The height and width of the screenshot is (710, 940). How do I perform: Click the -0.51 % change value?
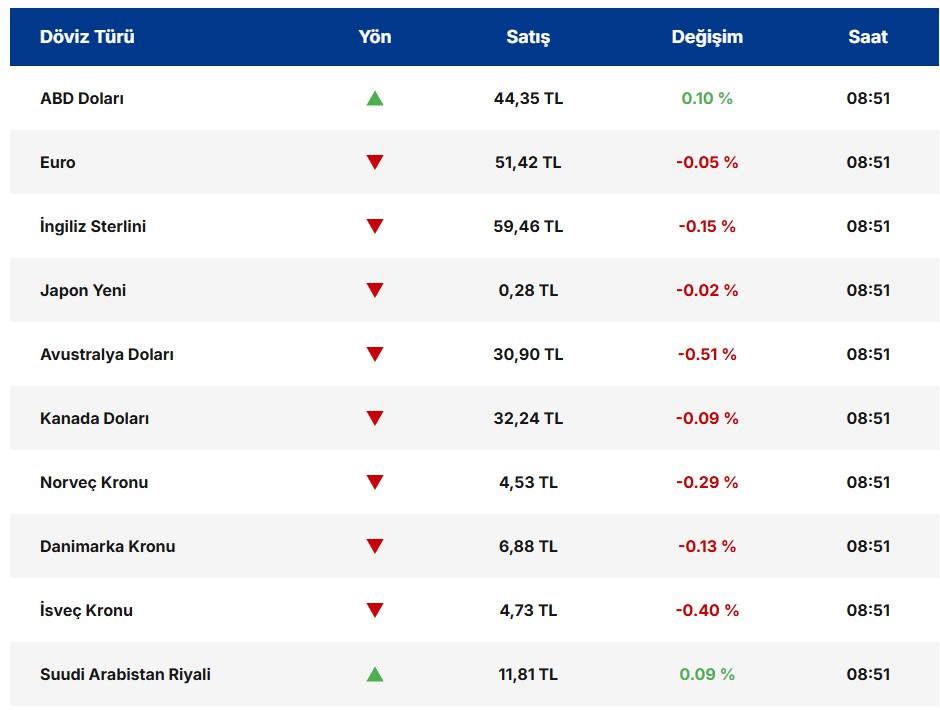(707, 354)
